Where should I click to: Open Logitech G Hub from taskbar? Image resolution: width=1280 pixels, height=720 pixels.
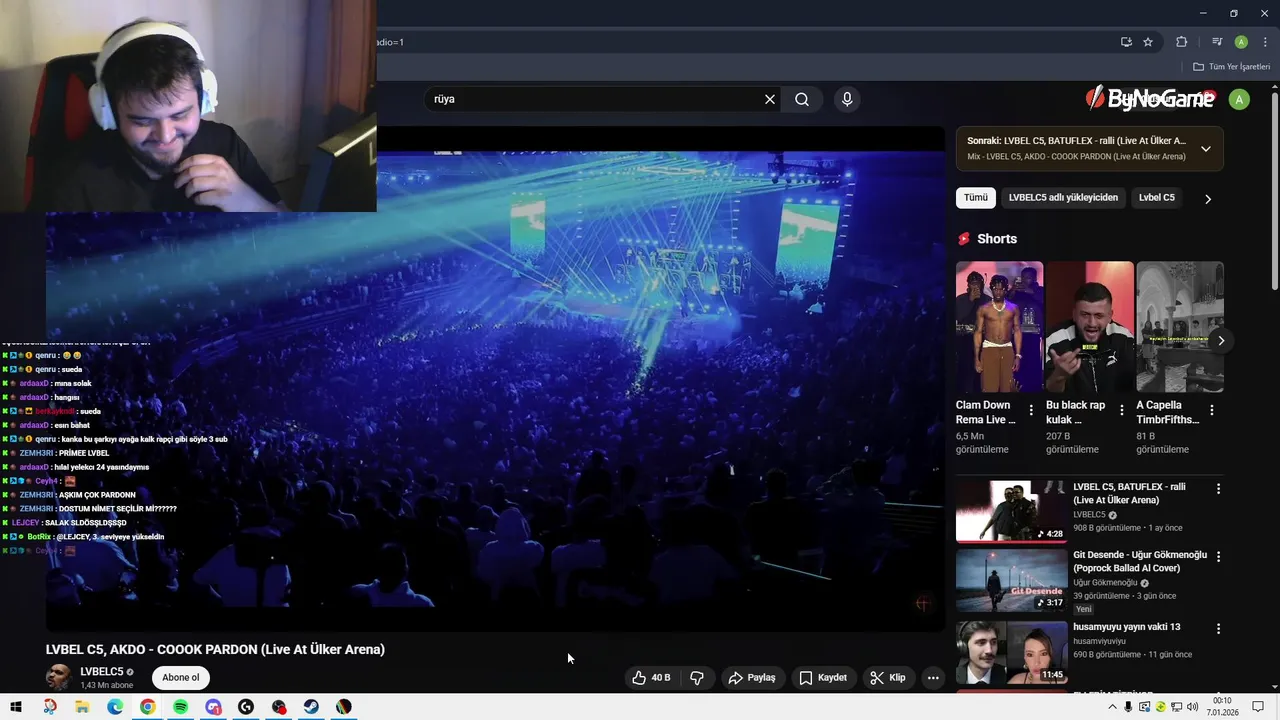246,707
